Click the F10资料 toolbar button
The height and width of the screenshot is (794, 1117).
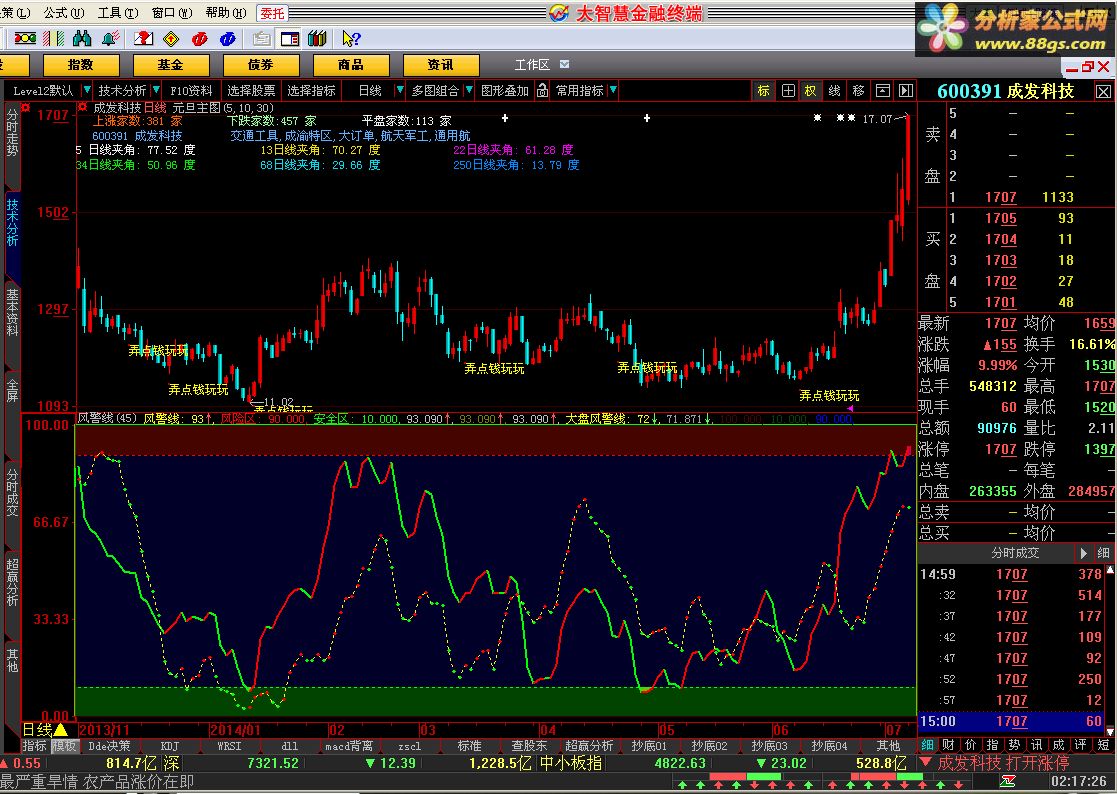tap(191, 90)
